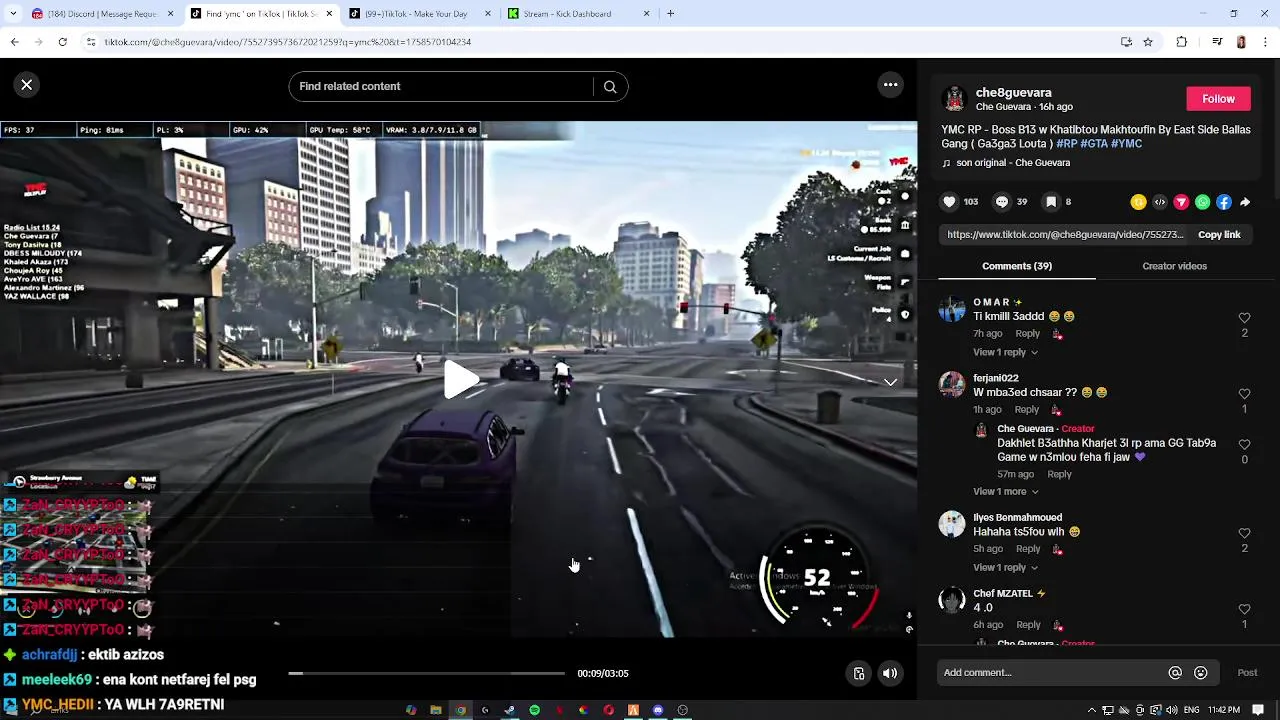Expand View 1 reply under Ilyes Benmahmoued
This screenshot has height=720, width=1280.
pos(1005,567)
